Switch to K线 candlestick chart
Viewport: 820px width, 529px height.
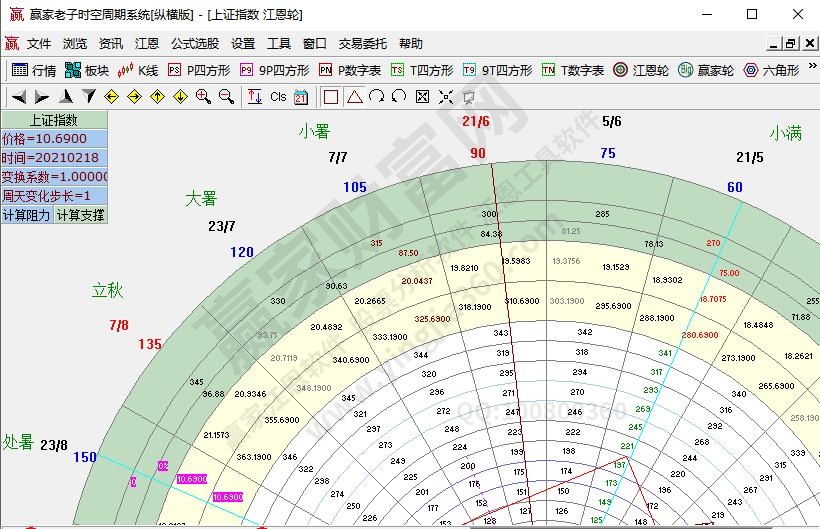tap(138, 70)
